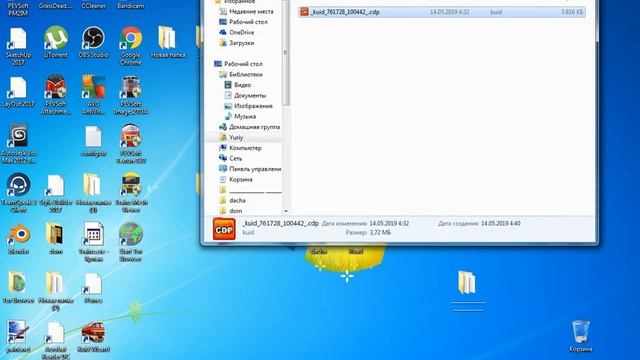The image size is (640, 360).
Task: Open Рабочий стол under Favorites in sidebar
Action: tap(248, 22)
